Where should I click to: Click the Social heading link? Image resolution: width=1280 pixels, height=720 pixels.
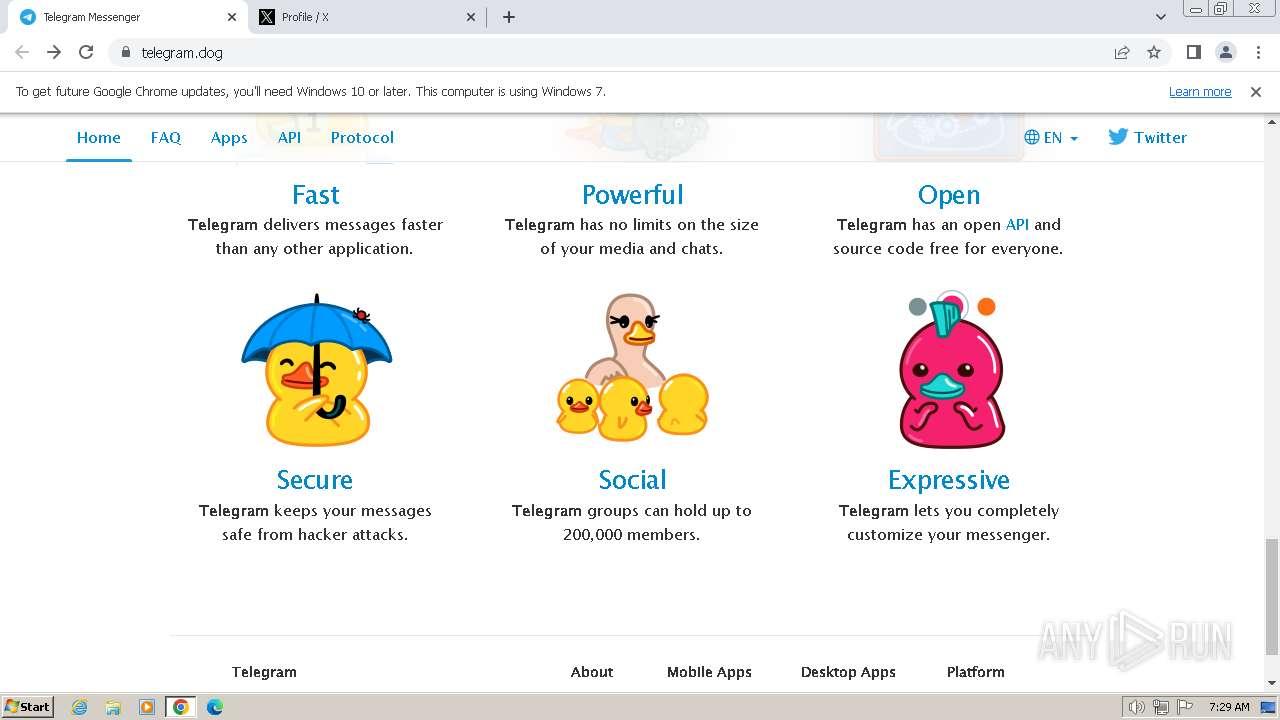click(x=632, y=480)
